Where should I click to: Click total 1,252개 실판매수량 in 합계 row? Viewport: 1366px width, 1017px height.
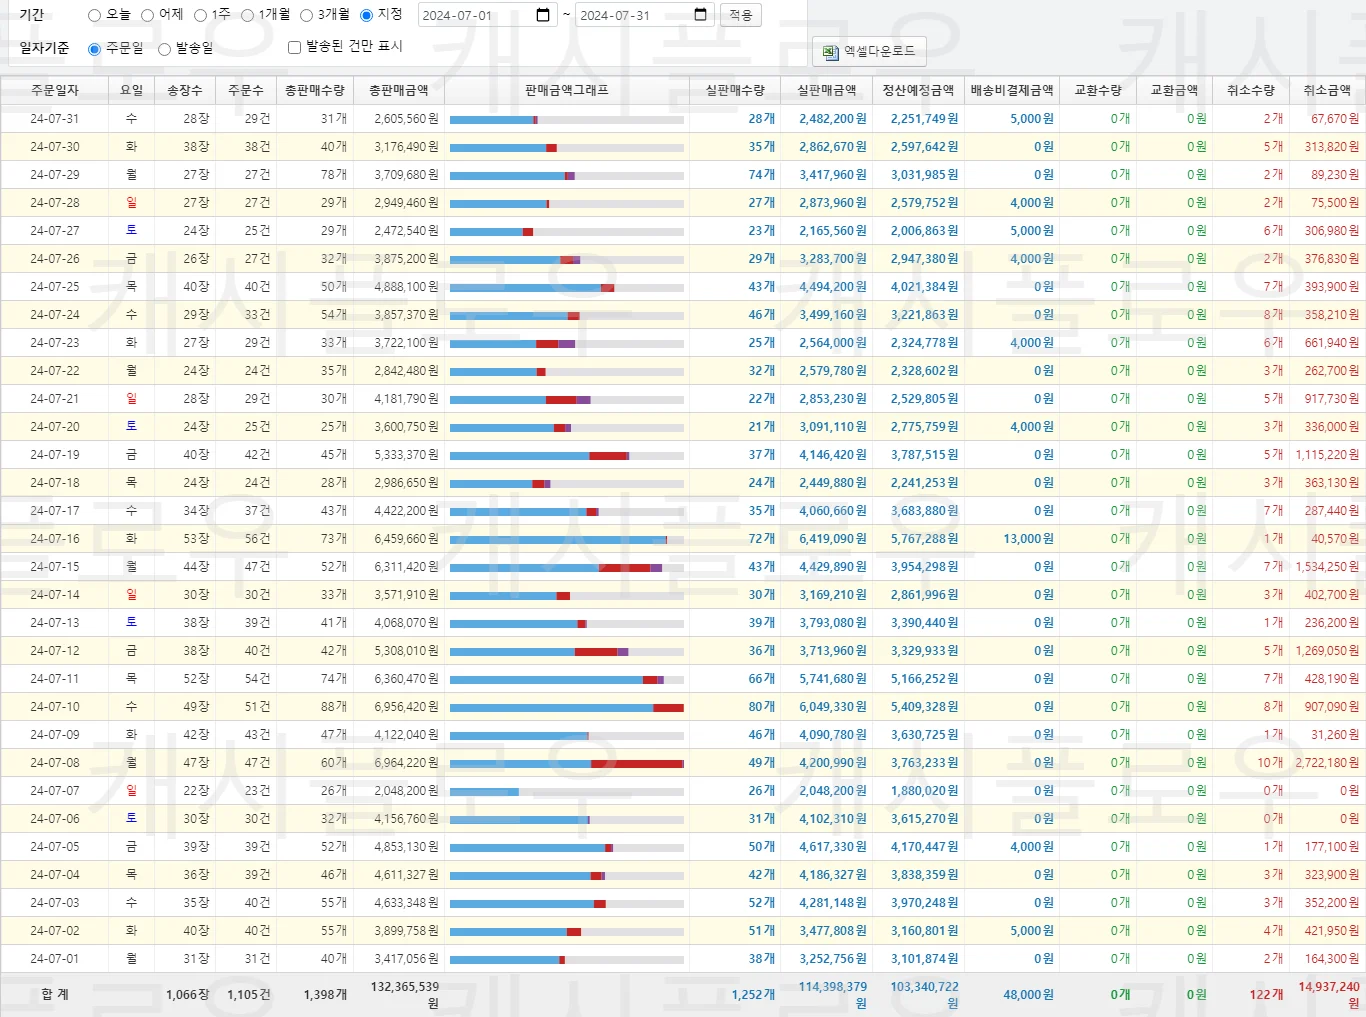[753, 994]
